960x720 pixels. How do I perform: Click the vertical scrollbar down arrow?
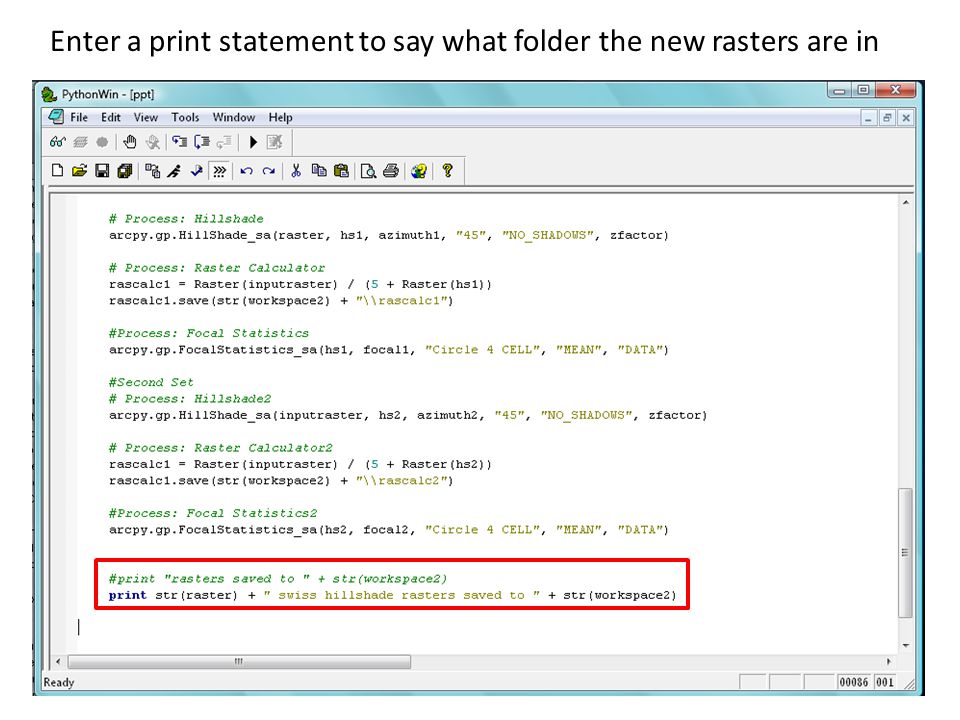click(x=906, y=645)
